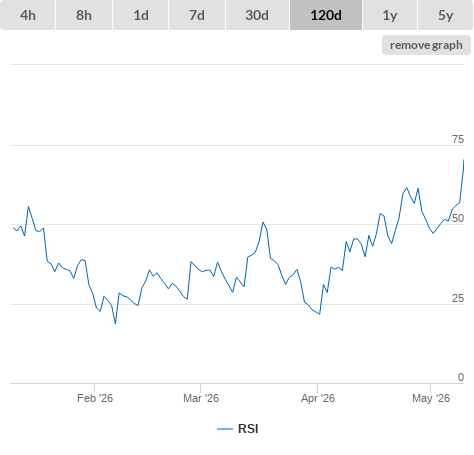Select the 5y time range
Image resolution: width=474 pixels, height=455 pixels.
click(445, 15)
